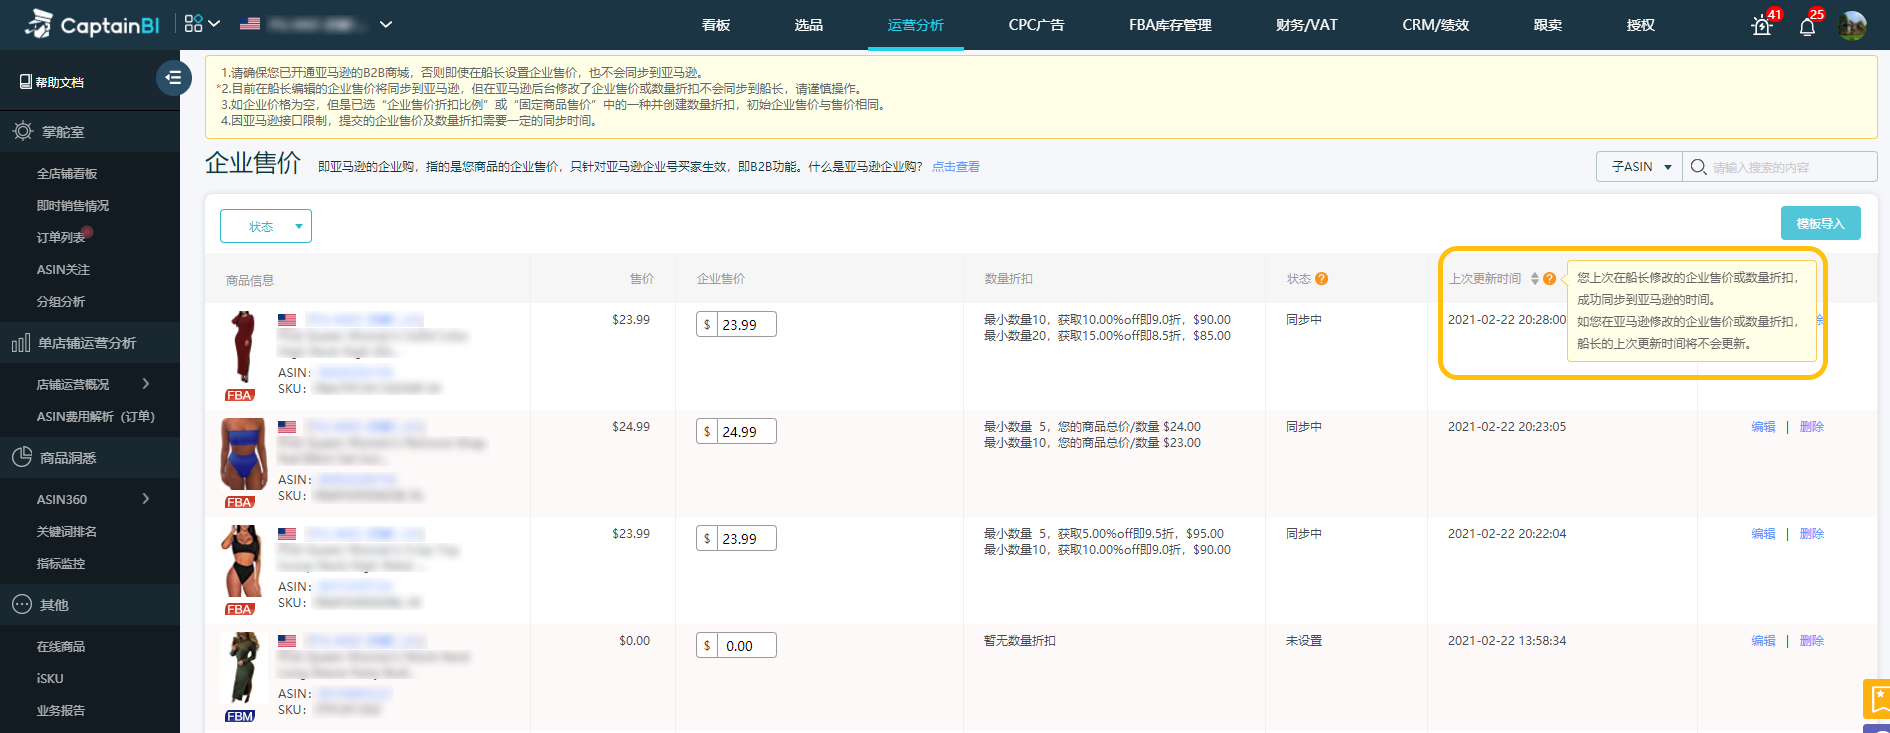
Task: Open 帮助文档 help document
Action: point(52,82)
